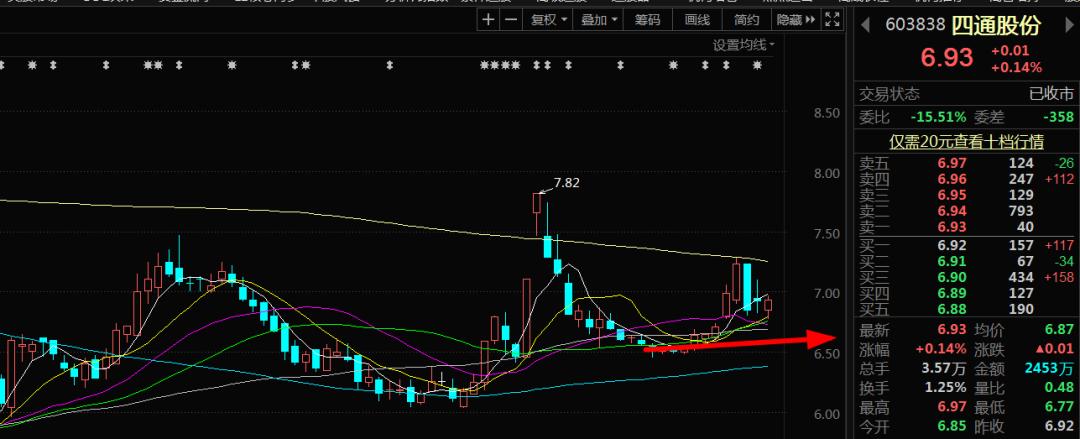
Task: Select the 买一 buy order row
Action: (x=960, y=245)
